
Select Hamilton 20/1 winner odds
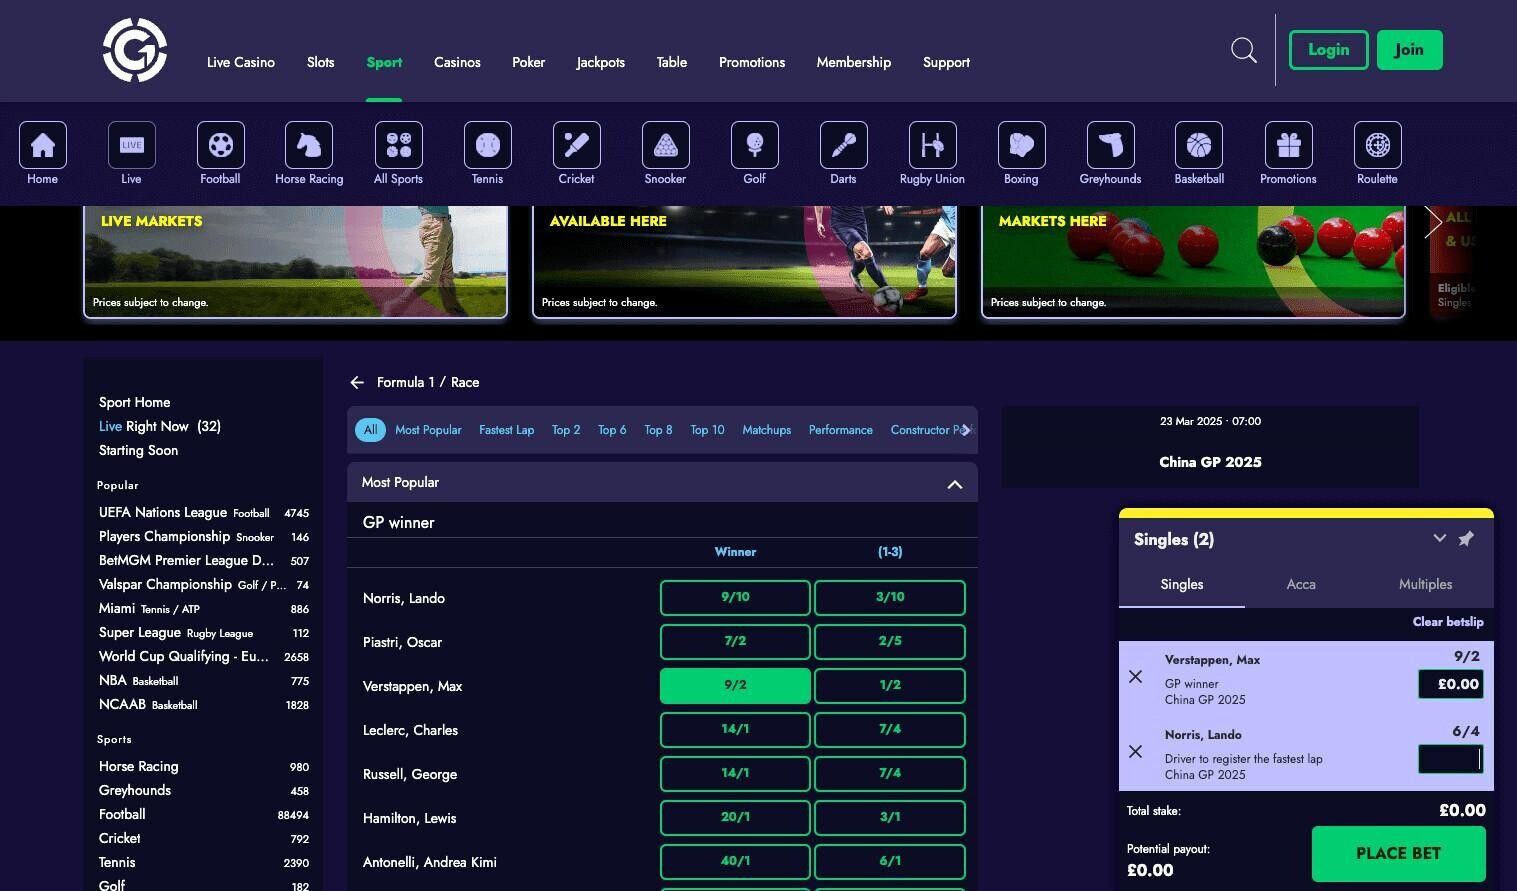[x=735, y=818]
